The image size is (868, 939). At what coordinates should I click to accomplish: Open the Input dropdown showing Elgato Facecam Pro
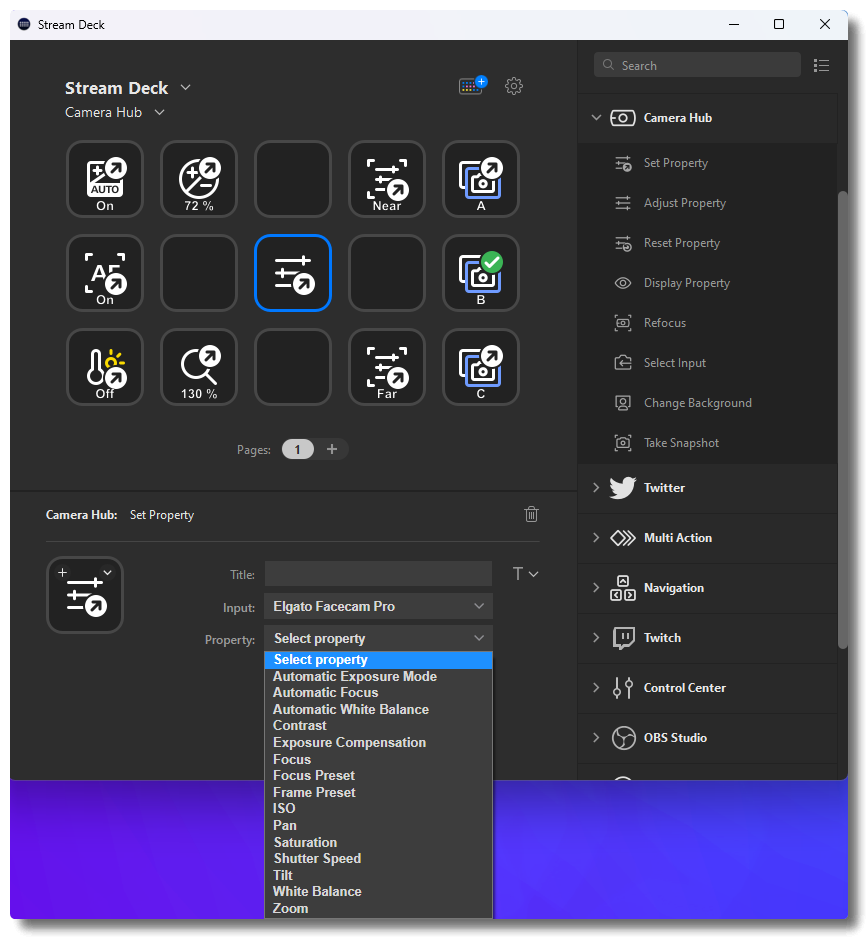click(x=378, y=606)
